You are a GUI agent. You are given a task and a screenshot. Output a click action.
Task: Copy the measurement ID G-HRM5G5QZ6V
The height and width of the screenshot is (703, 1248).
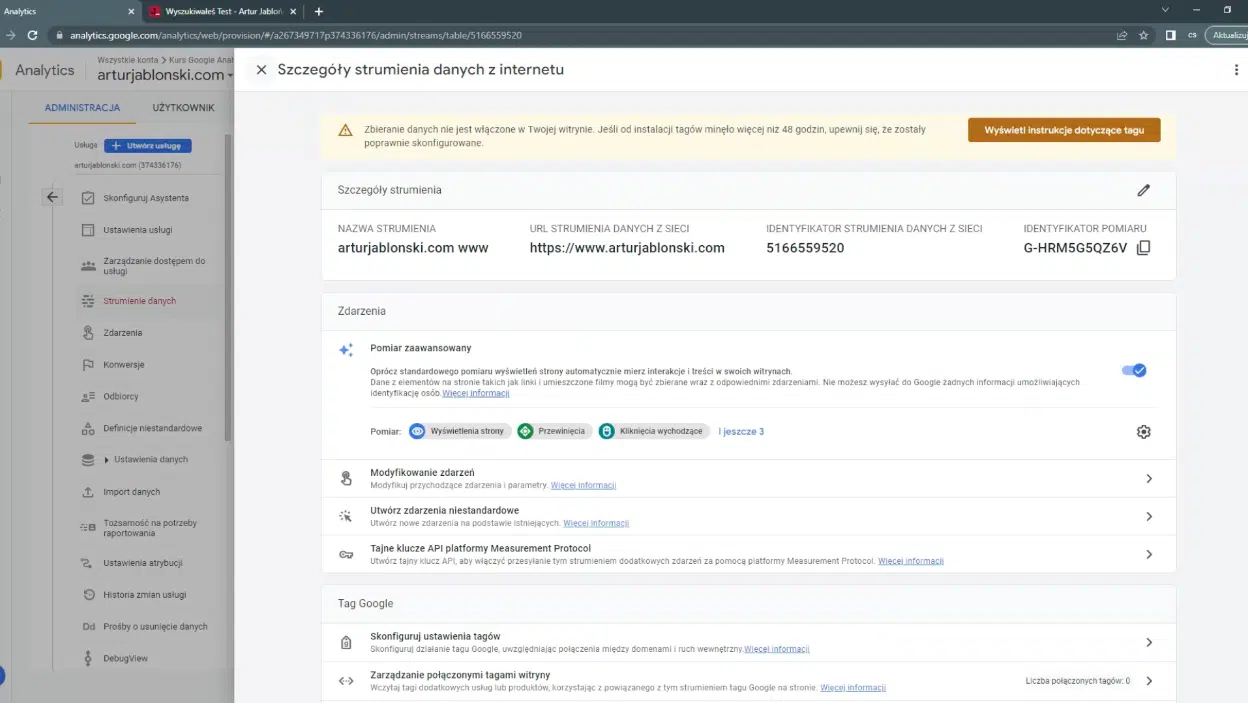pyautogui.click(x=1143, y=248)
